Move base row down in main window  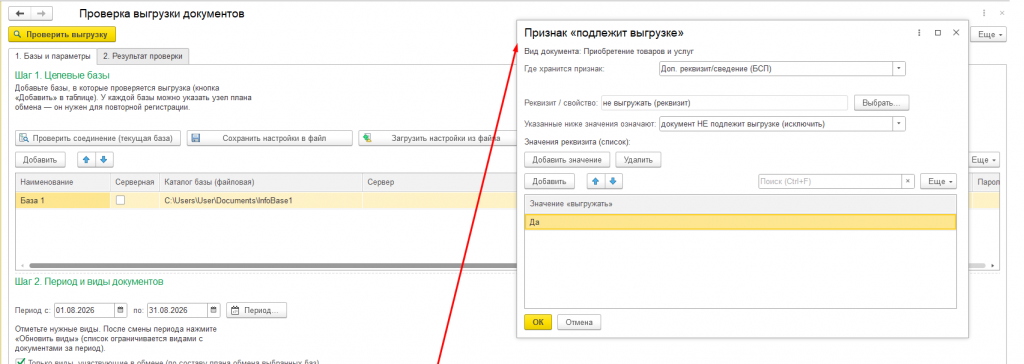point(104,159)
